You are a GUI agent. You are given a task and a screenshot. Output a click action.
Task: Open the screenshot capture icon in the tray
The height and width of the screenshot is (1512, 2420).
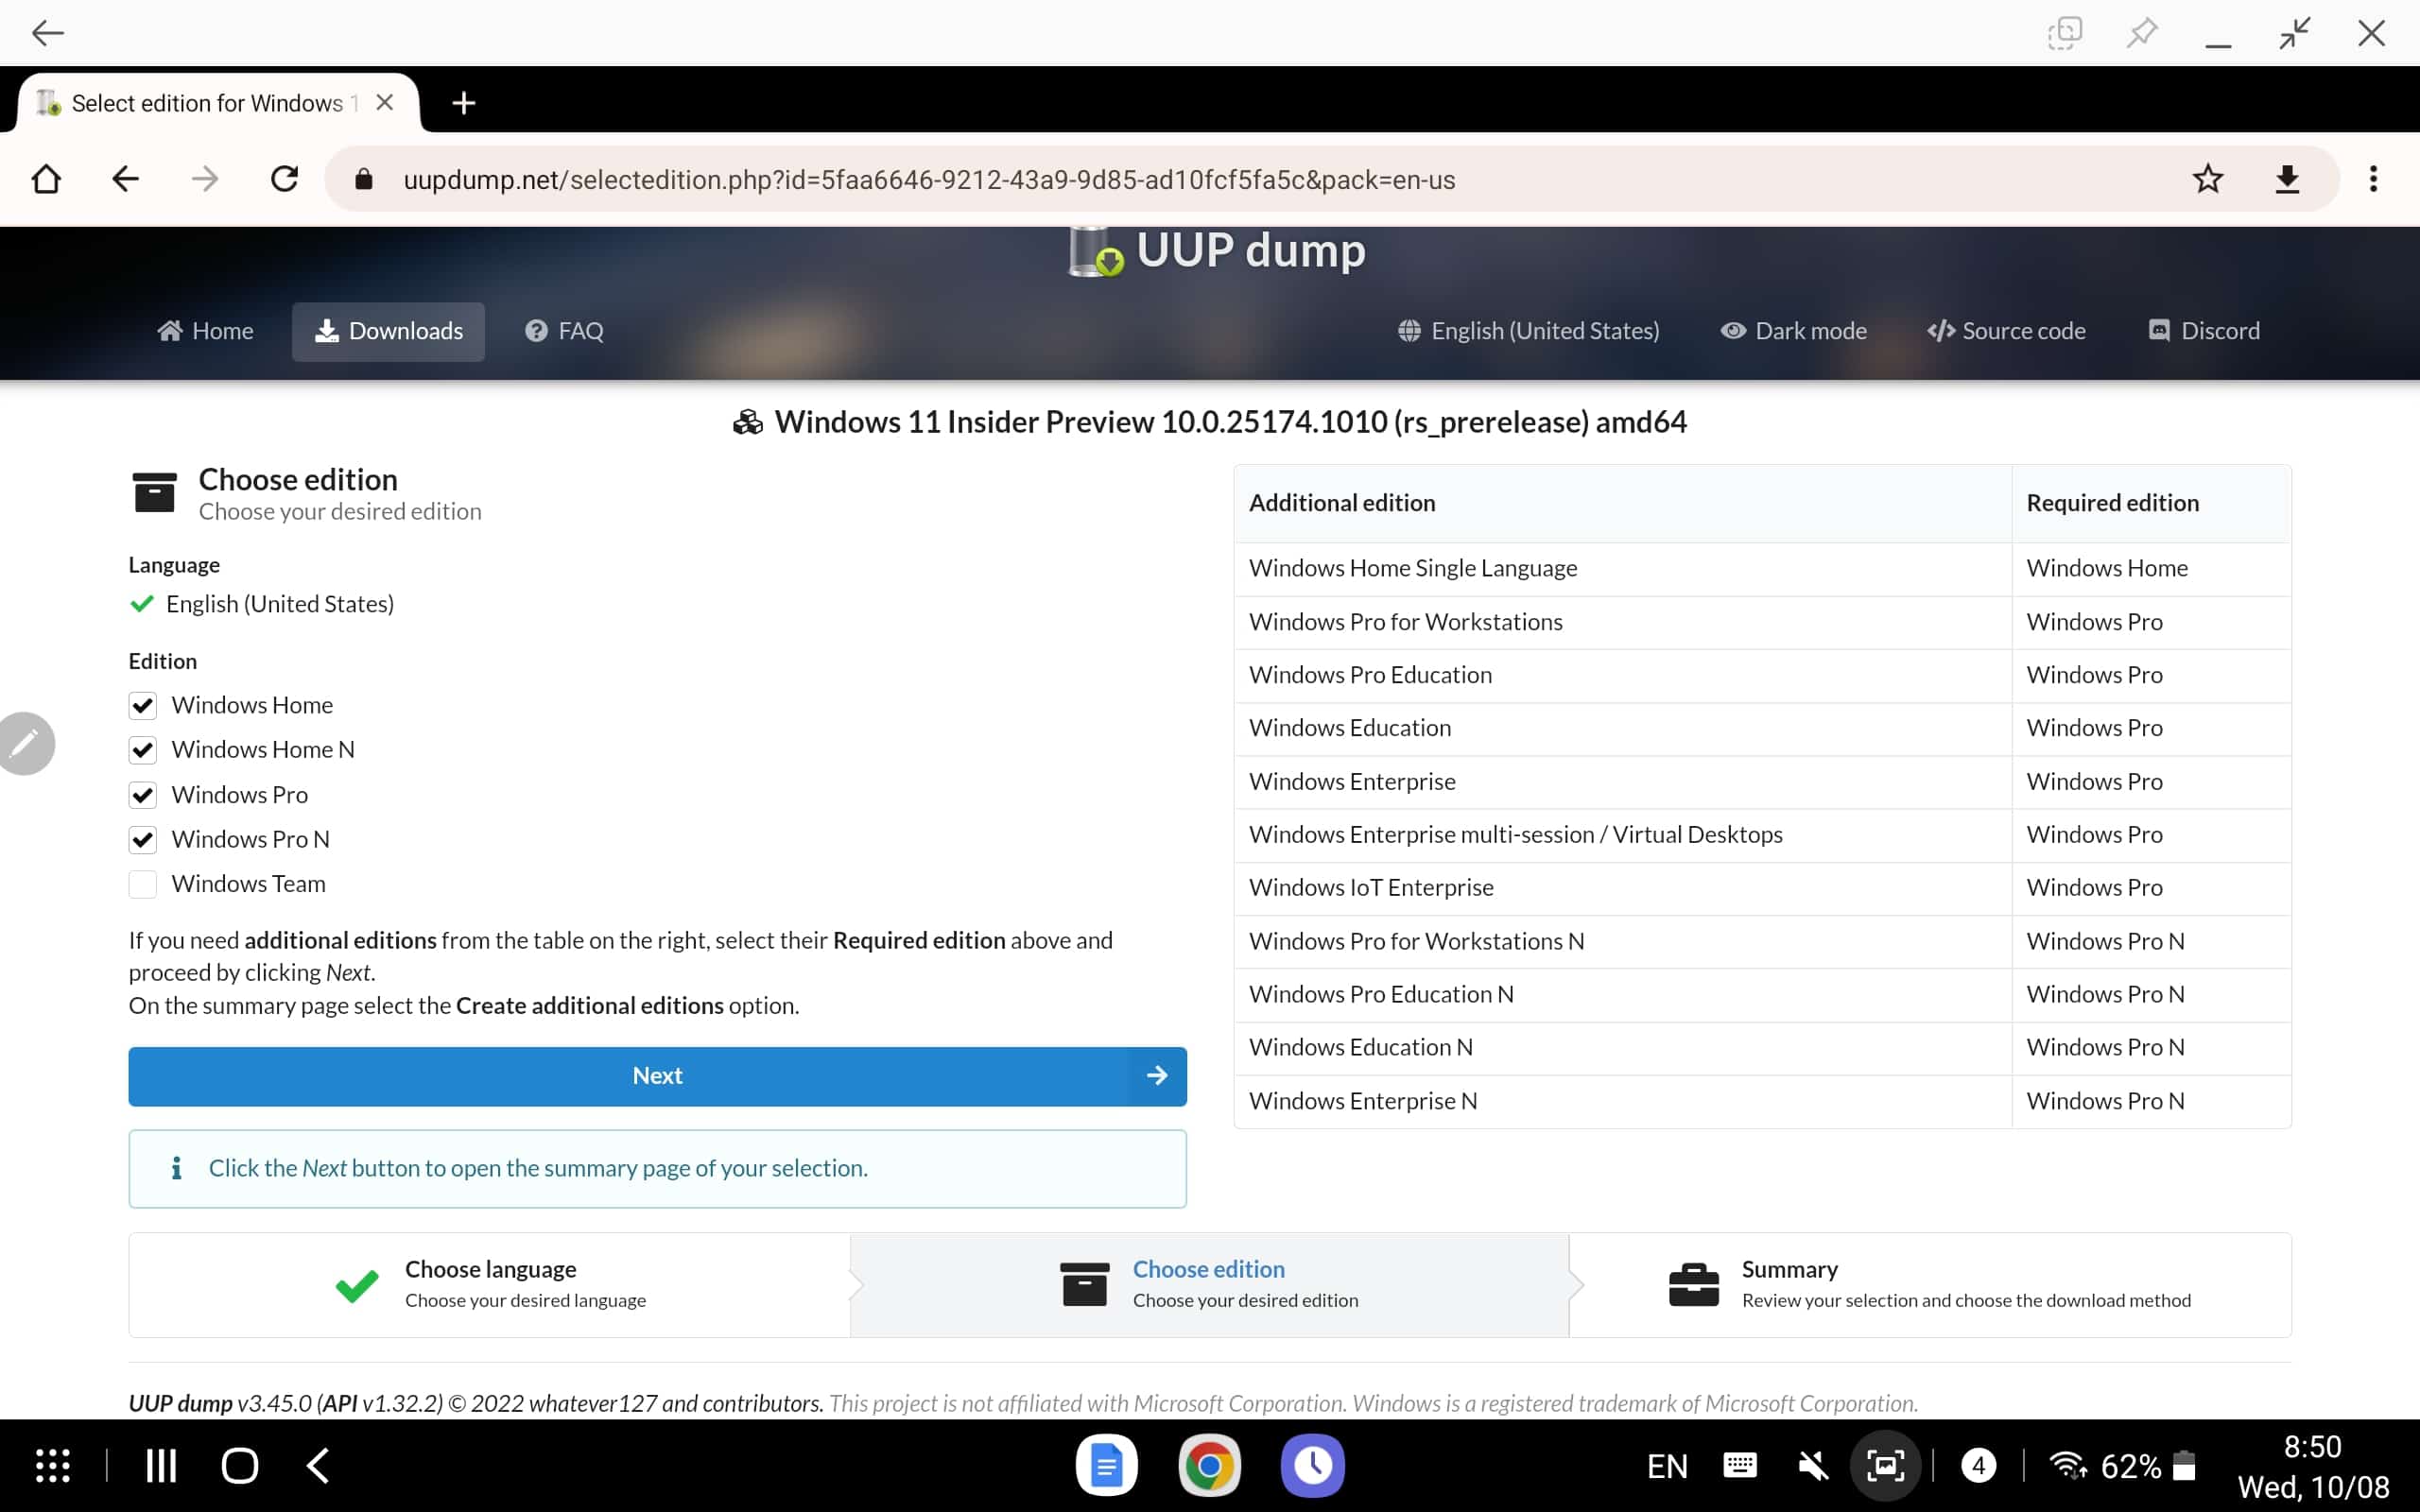1885,1466
